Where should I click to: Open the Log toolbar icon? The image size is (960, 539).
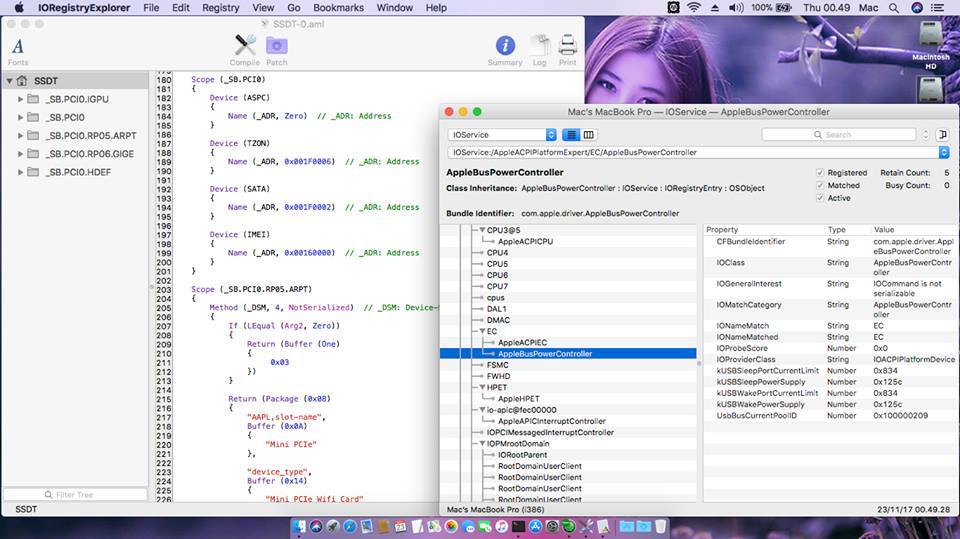tap(539, 45)
